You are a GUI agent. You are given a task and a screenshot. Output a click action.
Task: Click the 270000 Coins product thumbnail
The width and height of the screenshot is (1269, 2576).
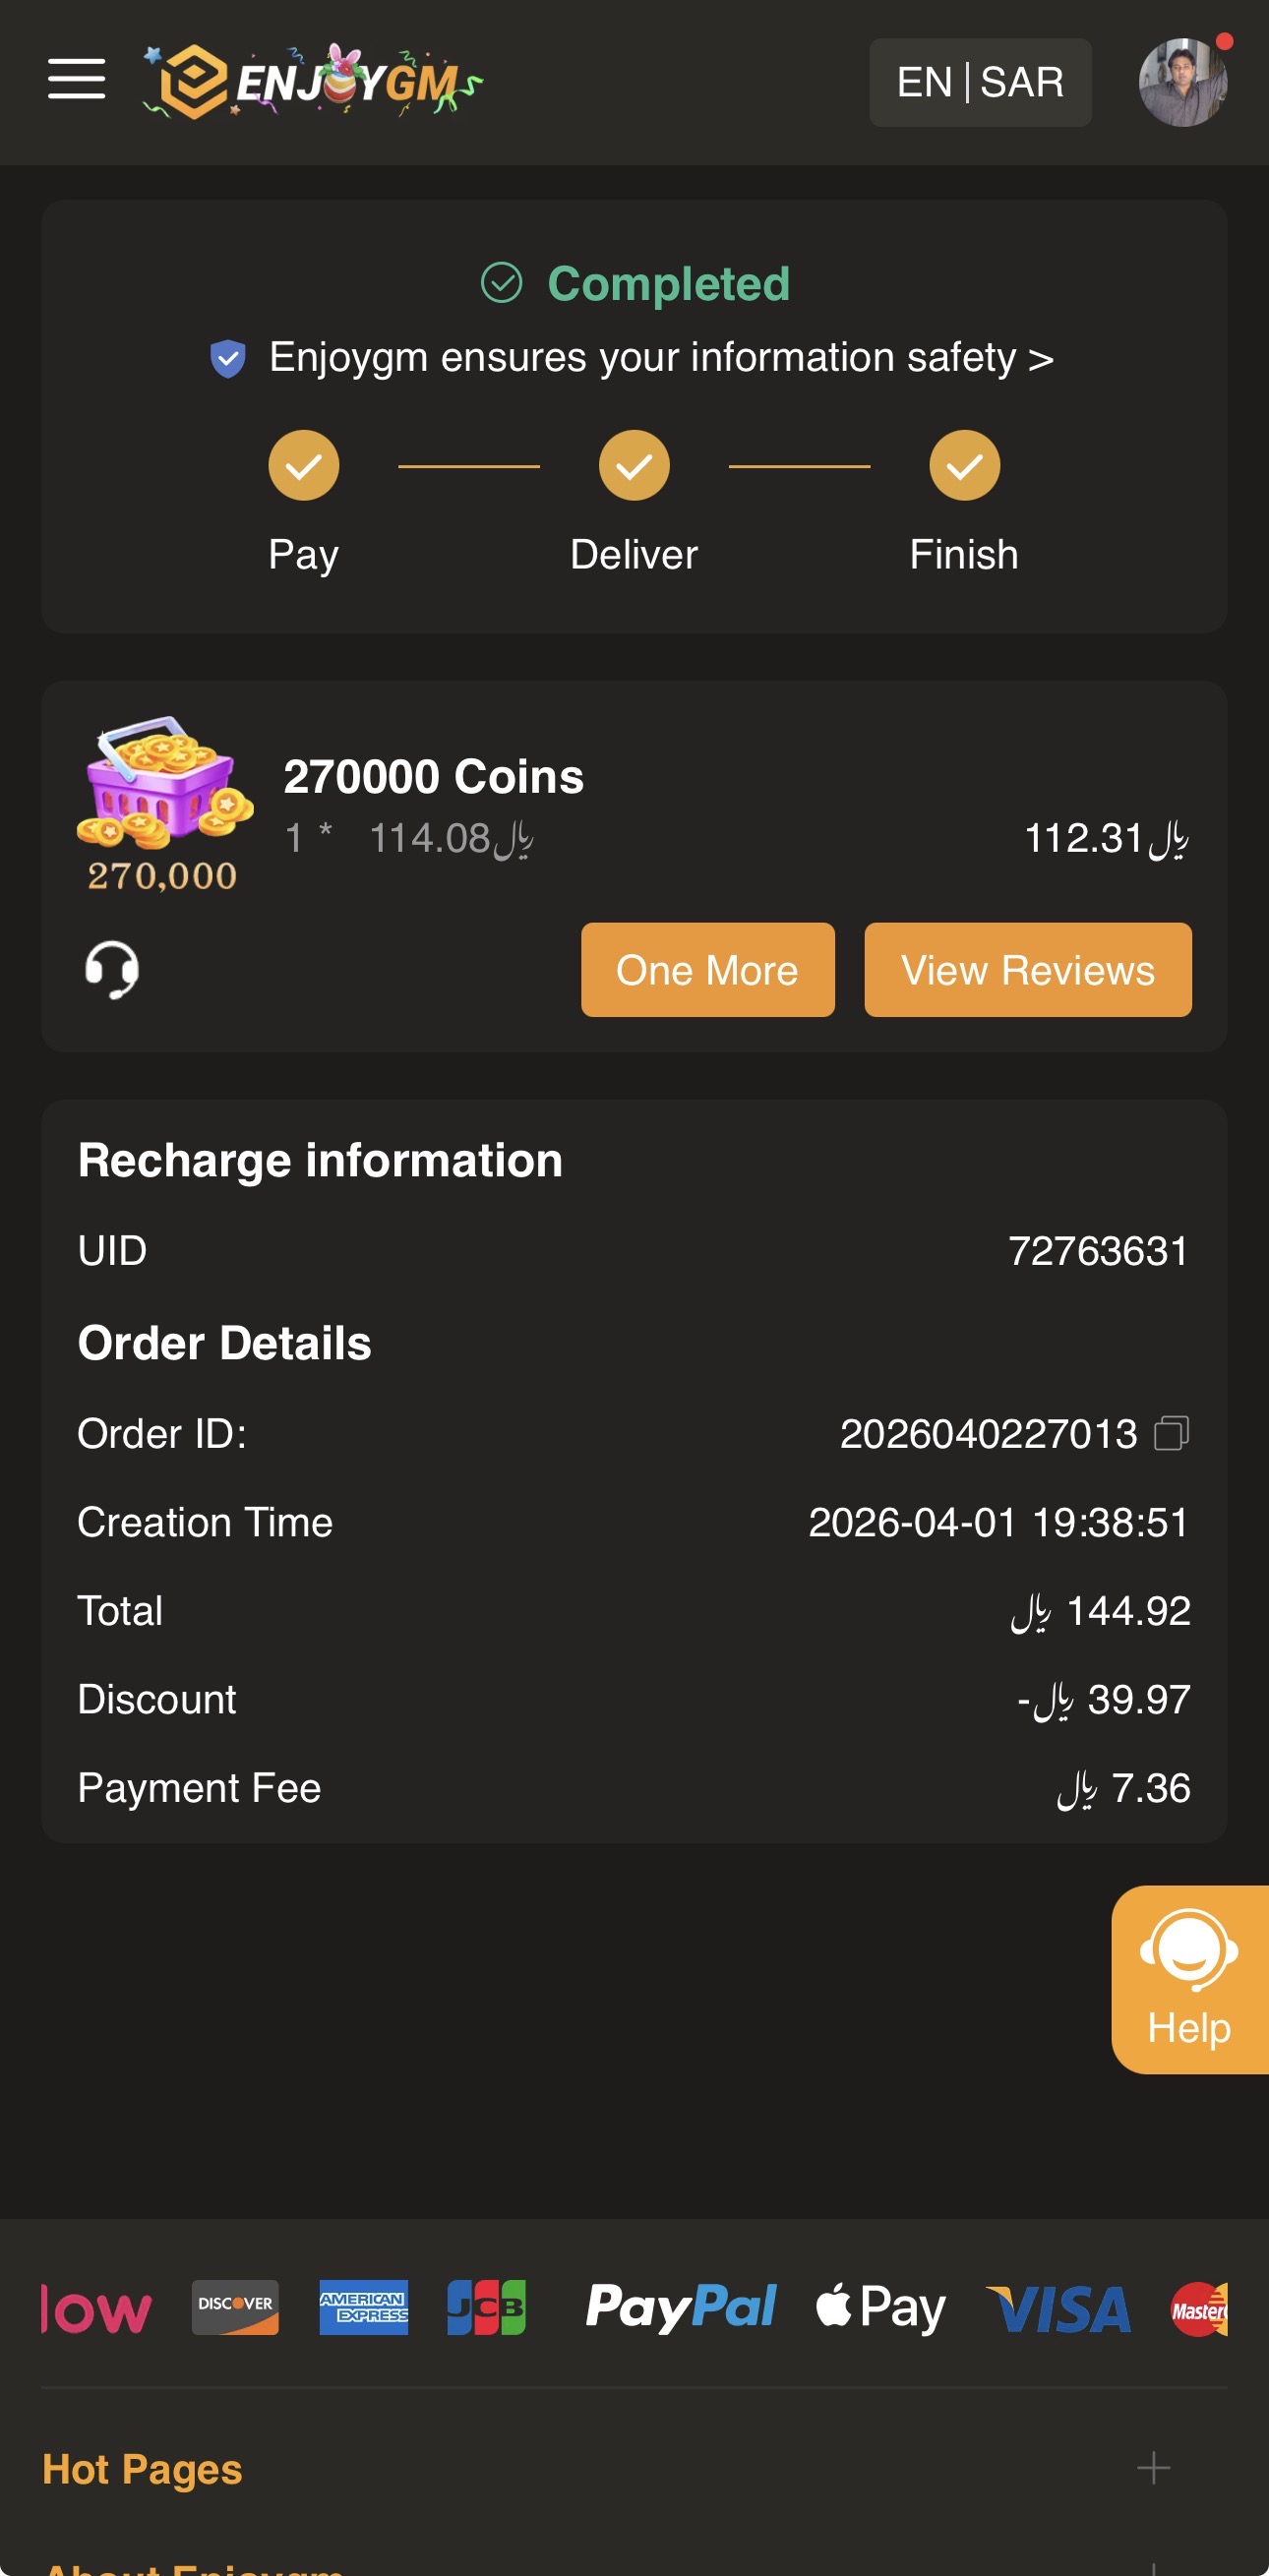164,803
